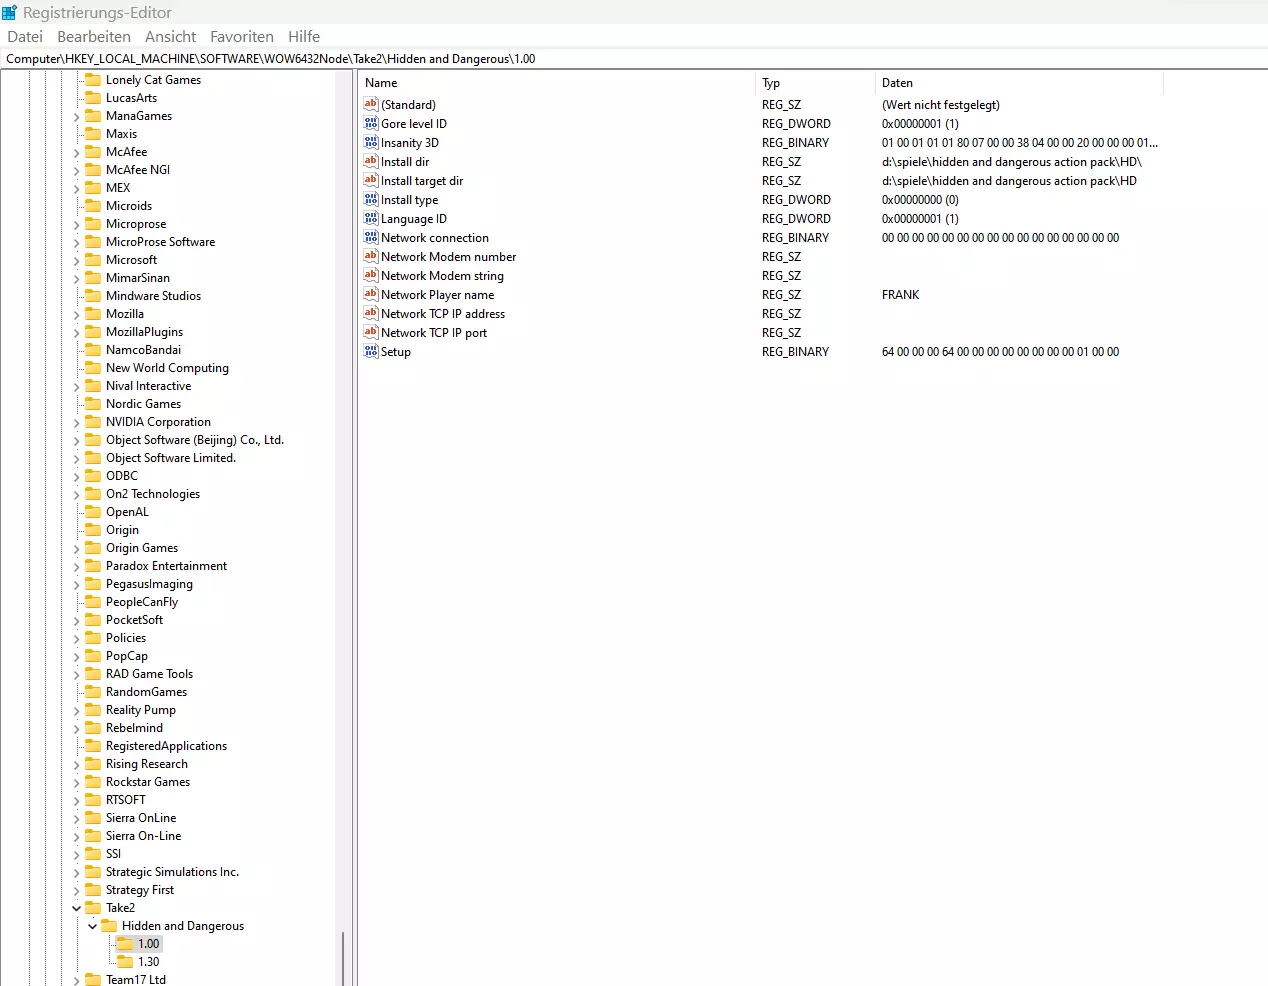Image resolution: width=1268 pixels, height=986 pixels.
Task: Expand the Strategy First key
Action: pyautogui.click(x=77, y=890)
